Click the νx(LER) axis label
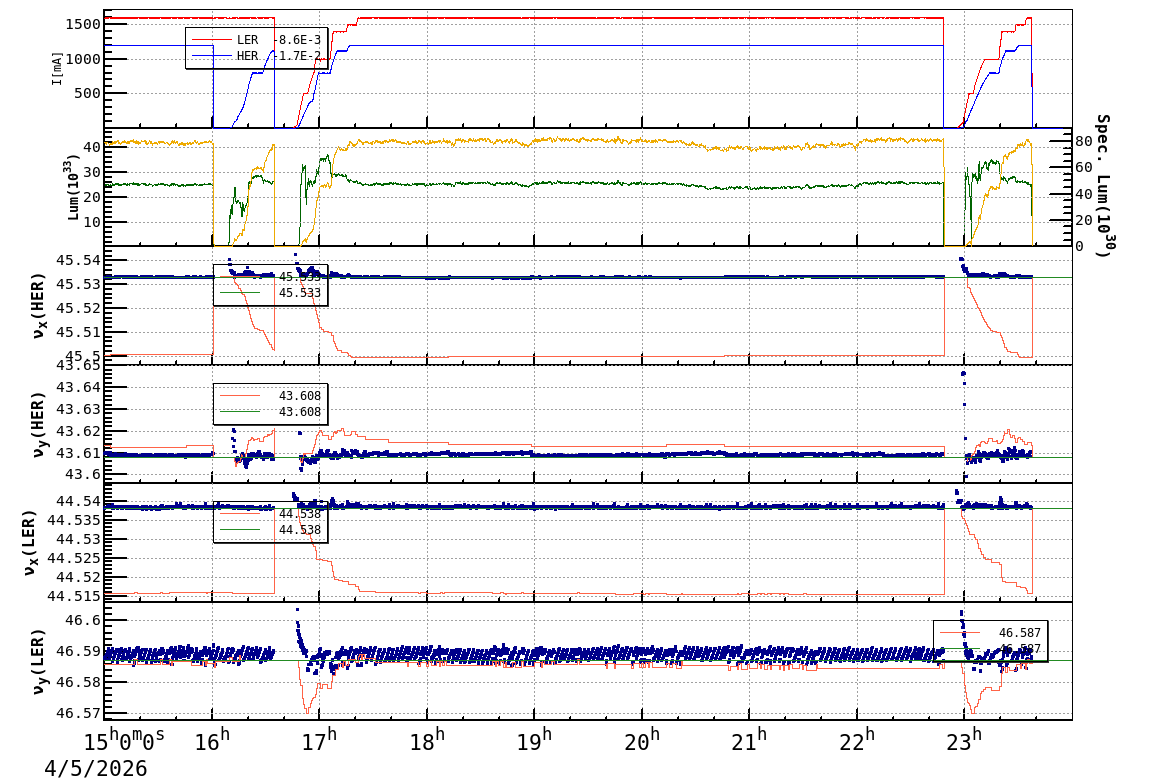Viewport: 1154px width, 782px height. pyautogui.click(x=30, y=543)
